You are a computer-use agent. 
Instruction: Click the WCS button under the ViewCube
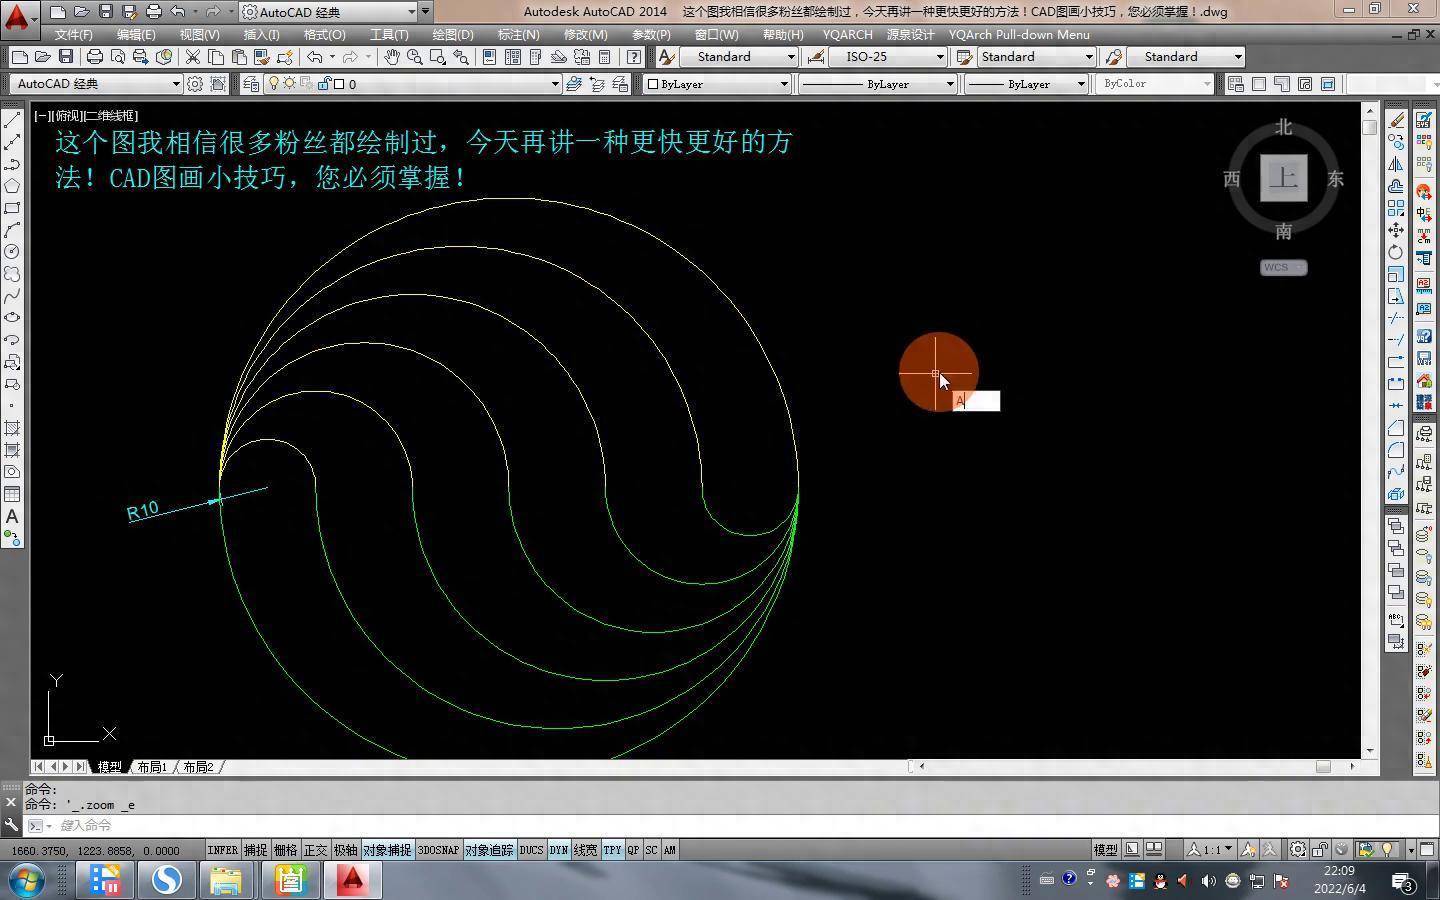click(x=1283, y=267)
